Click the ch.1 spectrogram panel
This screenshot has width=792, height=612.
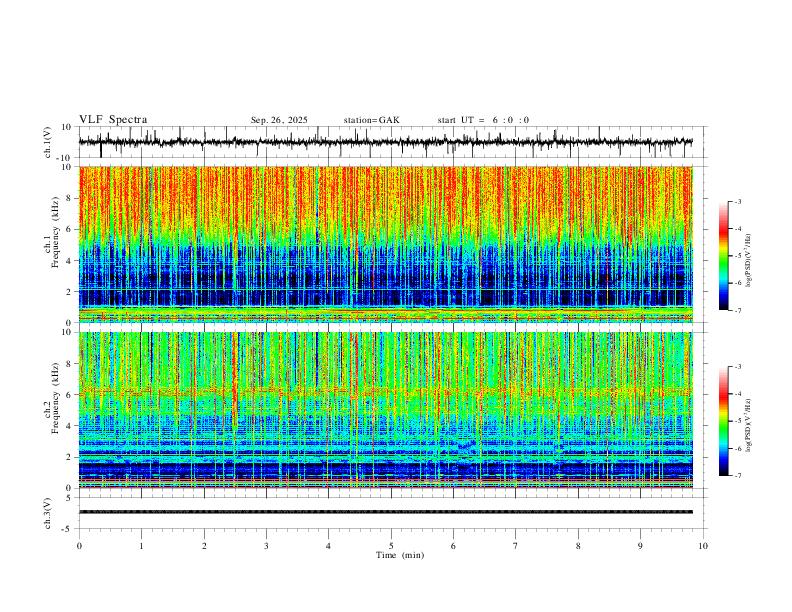(386, 244)
